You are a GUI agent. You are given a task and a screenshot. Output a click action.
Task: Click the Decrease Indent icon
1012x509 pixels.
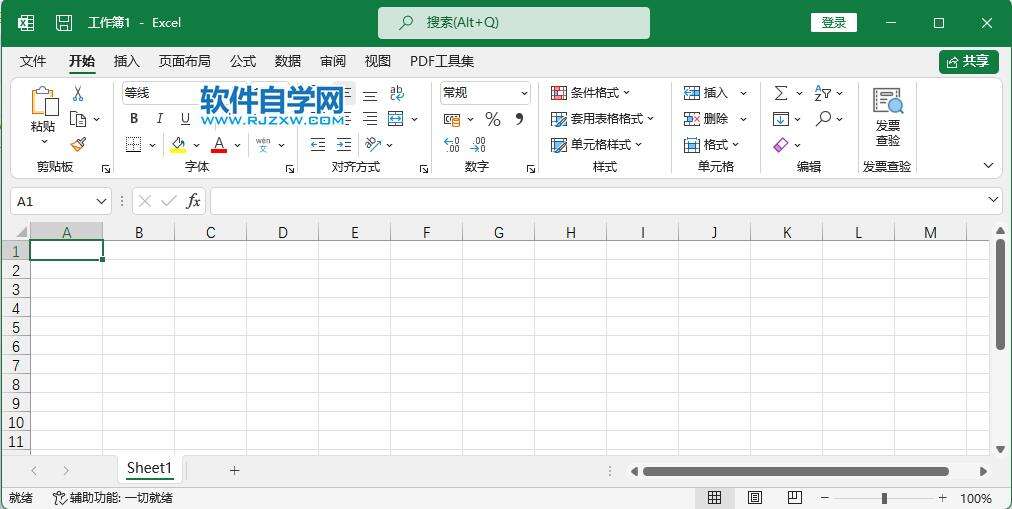318,145
